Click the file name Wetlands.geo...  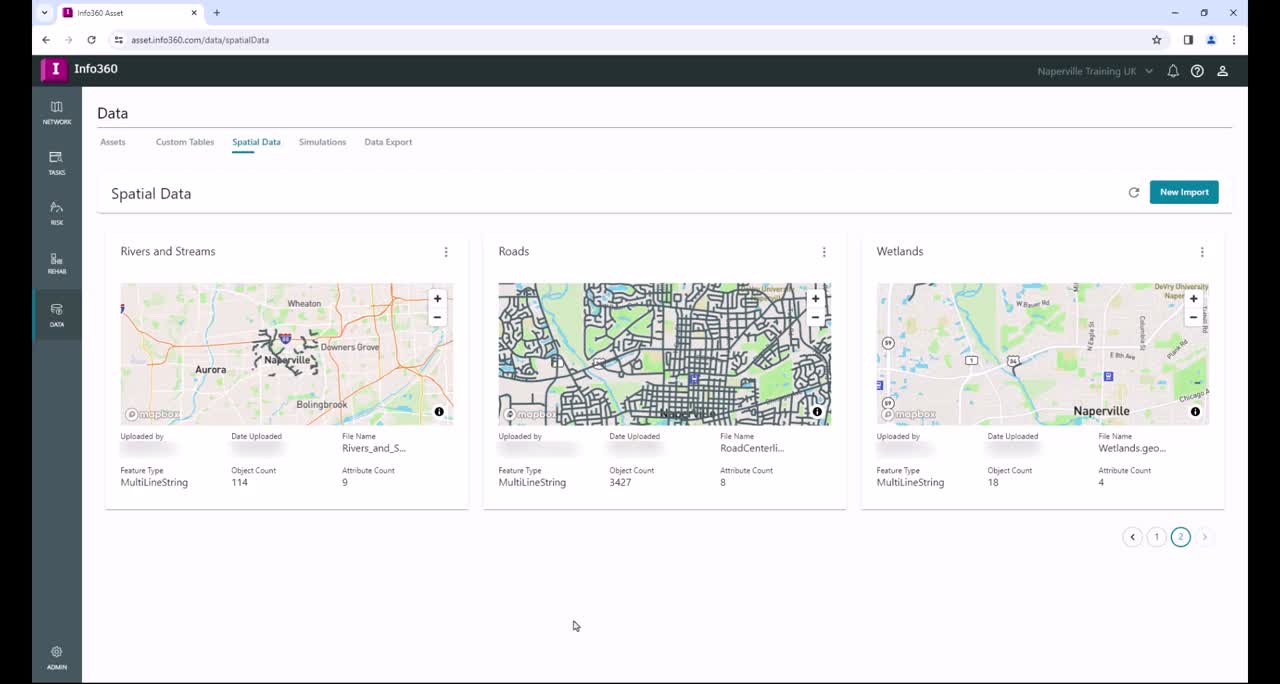pyautogui.click(x=1132, y=448)
